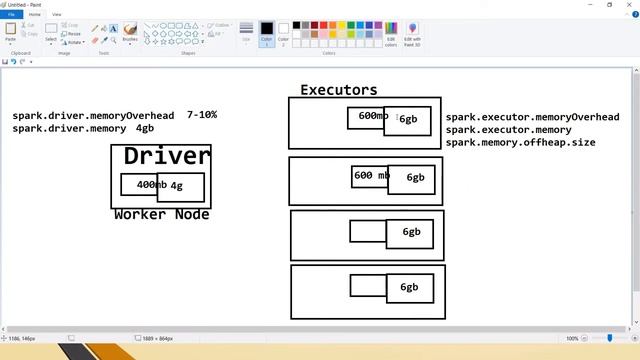Switch to the Home ribbon tab
The height and width of the screenshot is (360, 640).
[35, 14]
